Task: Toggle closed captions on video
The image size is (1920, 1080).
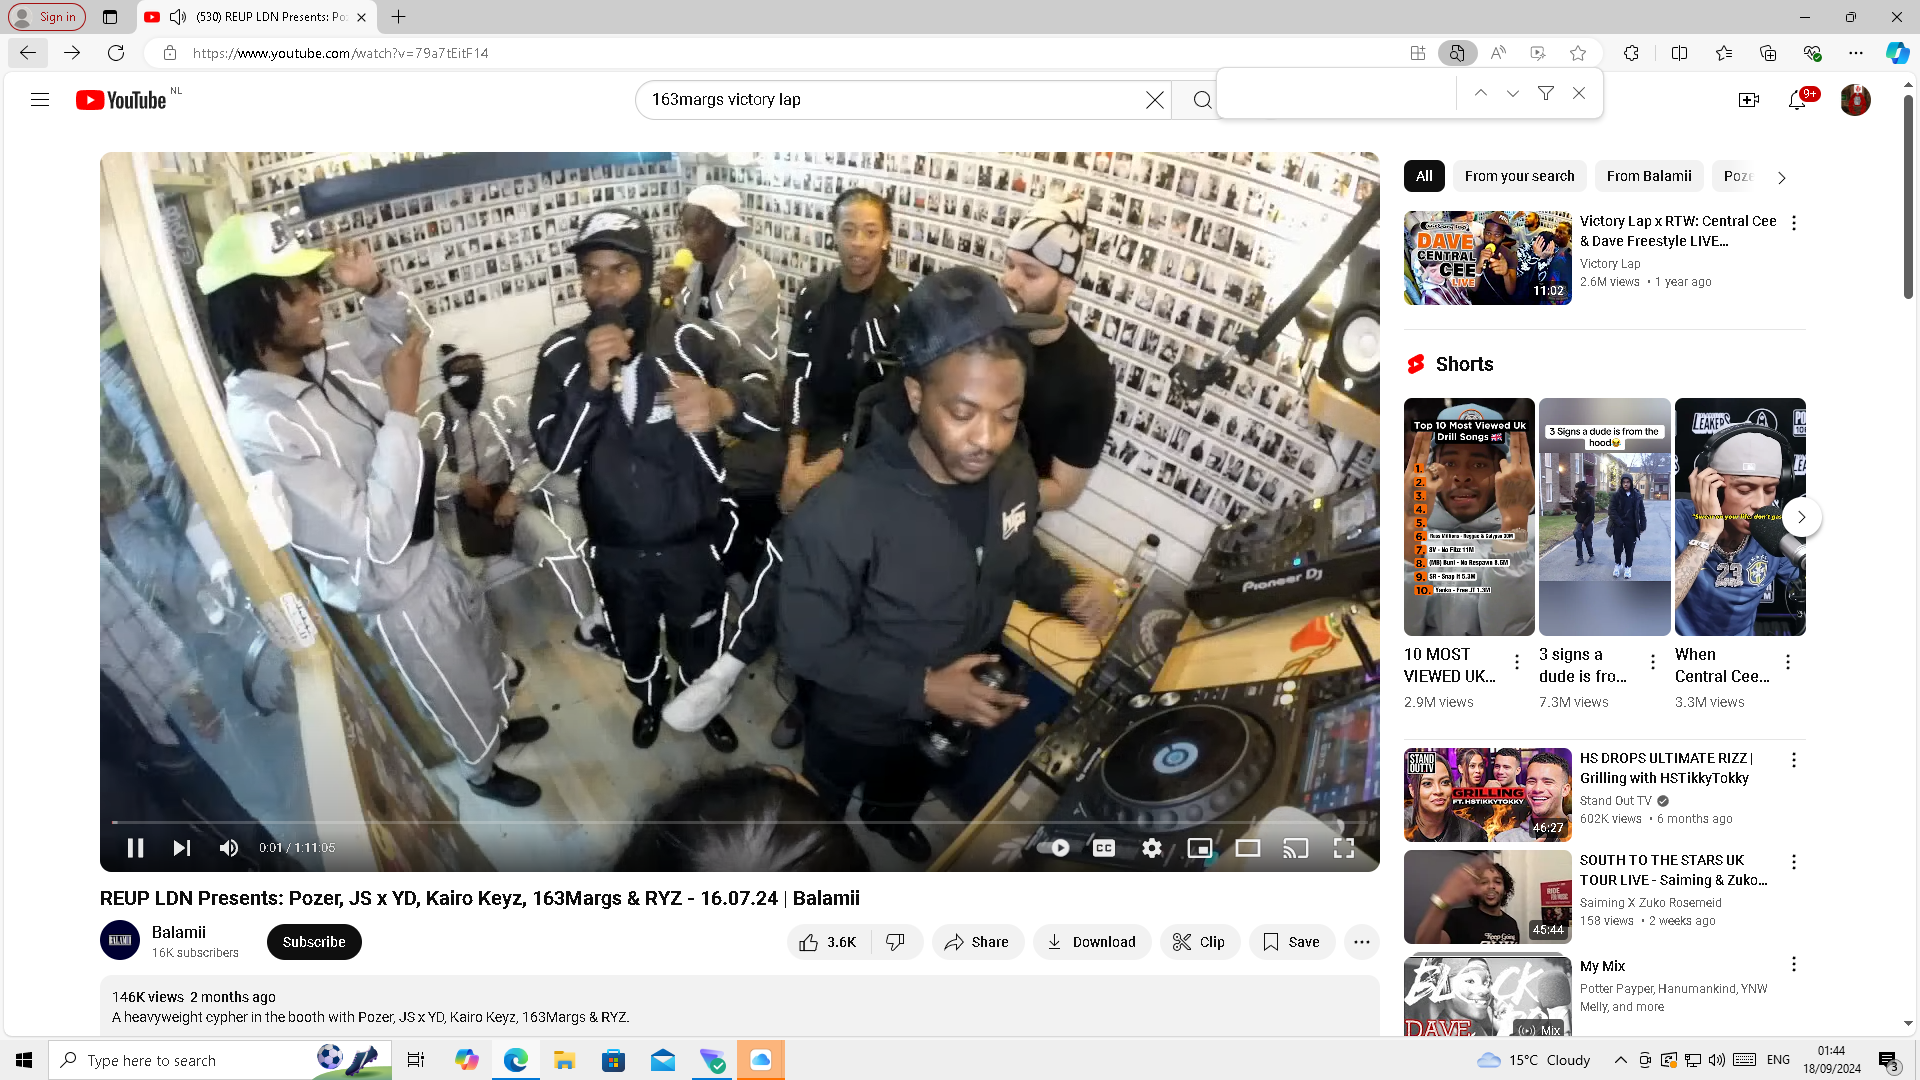Action: click(1104, 848)
